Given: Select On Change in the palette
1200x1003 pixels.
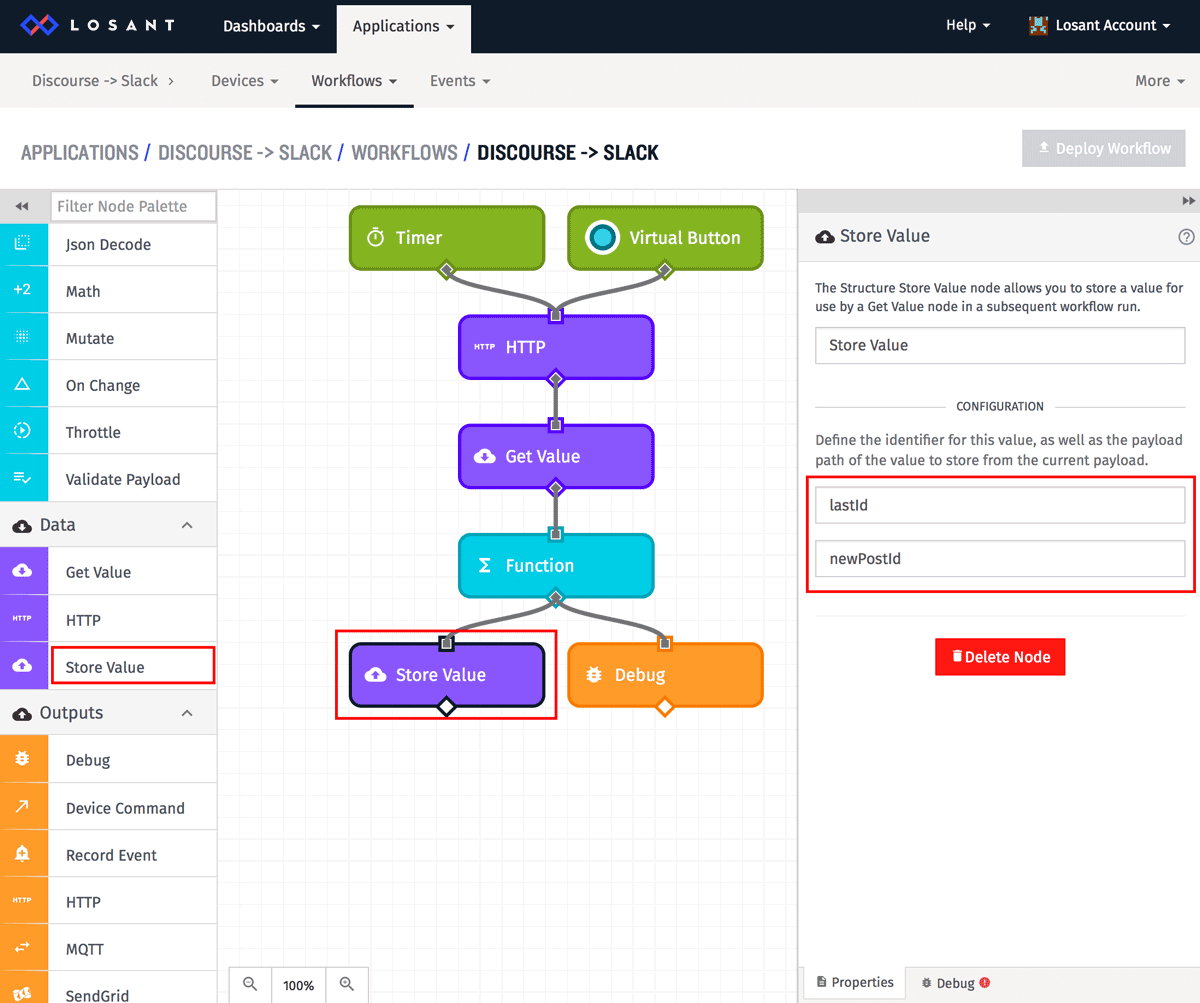Looking at the screenshot, I should (x=108, y=384).
